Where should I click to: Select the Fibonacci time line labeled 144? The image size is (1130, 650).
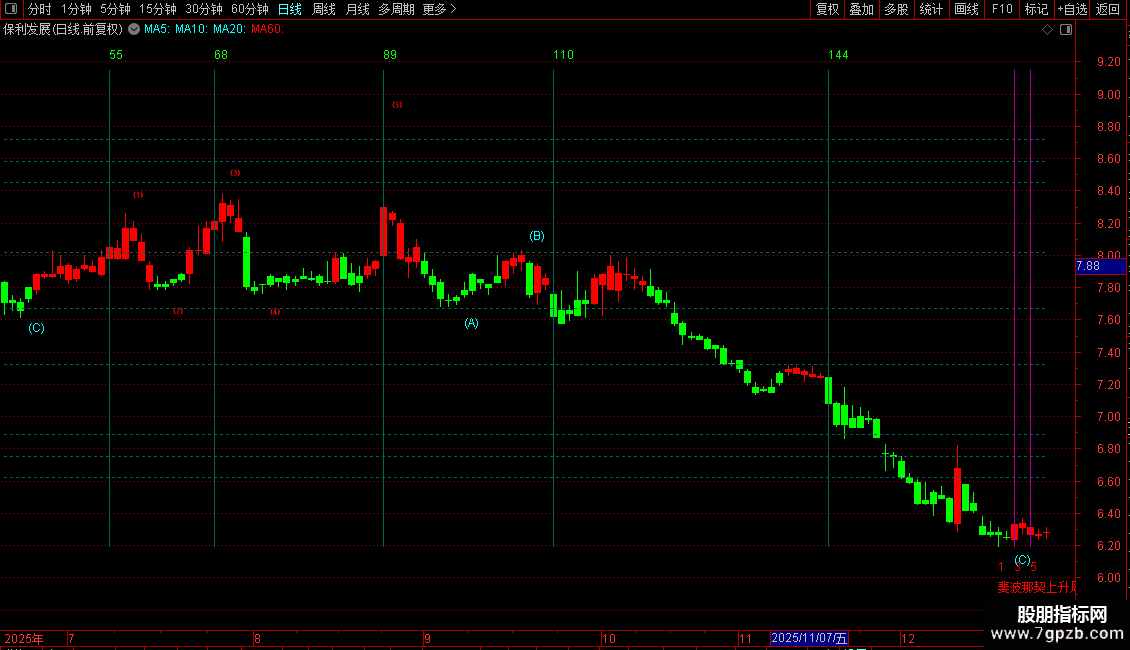click(829, 306)
